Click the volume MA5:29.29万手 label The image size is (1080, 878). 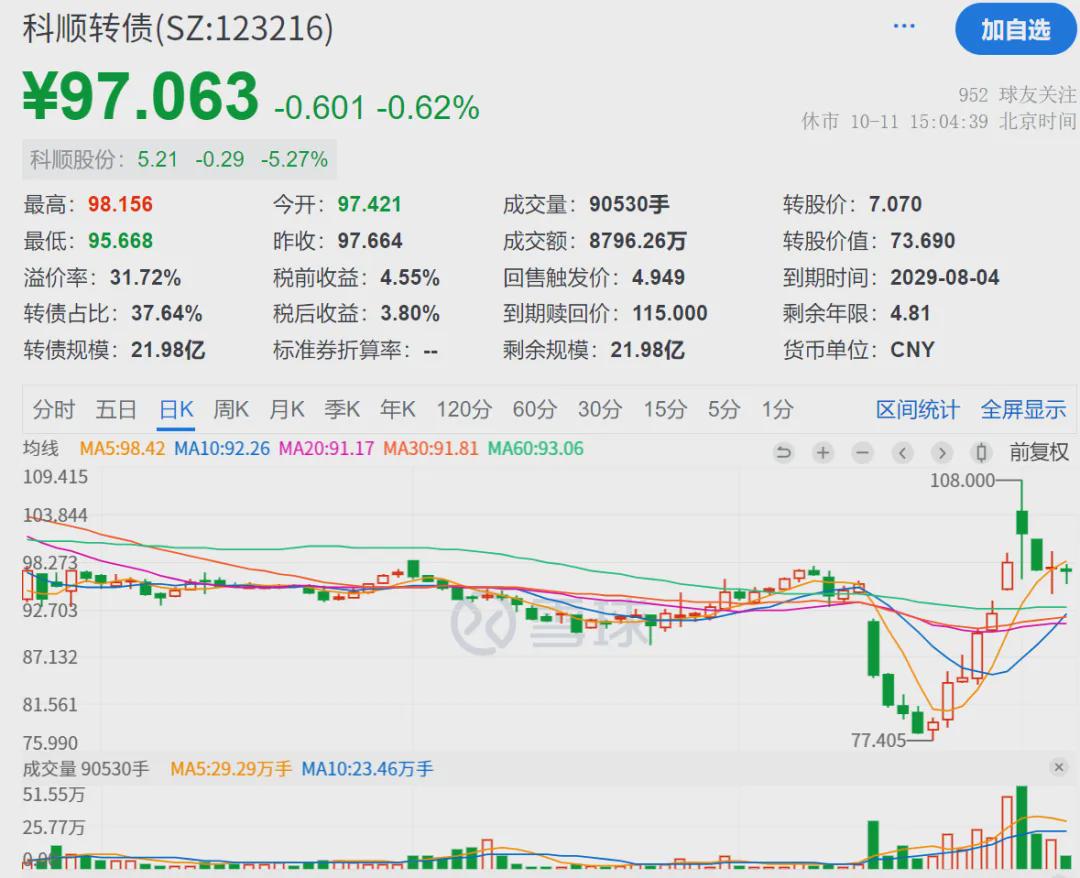tap(231, 769)
